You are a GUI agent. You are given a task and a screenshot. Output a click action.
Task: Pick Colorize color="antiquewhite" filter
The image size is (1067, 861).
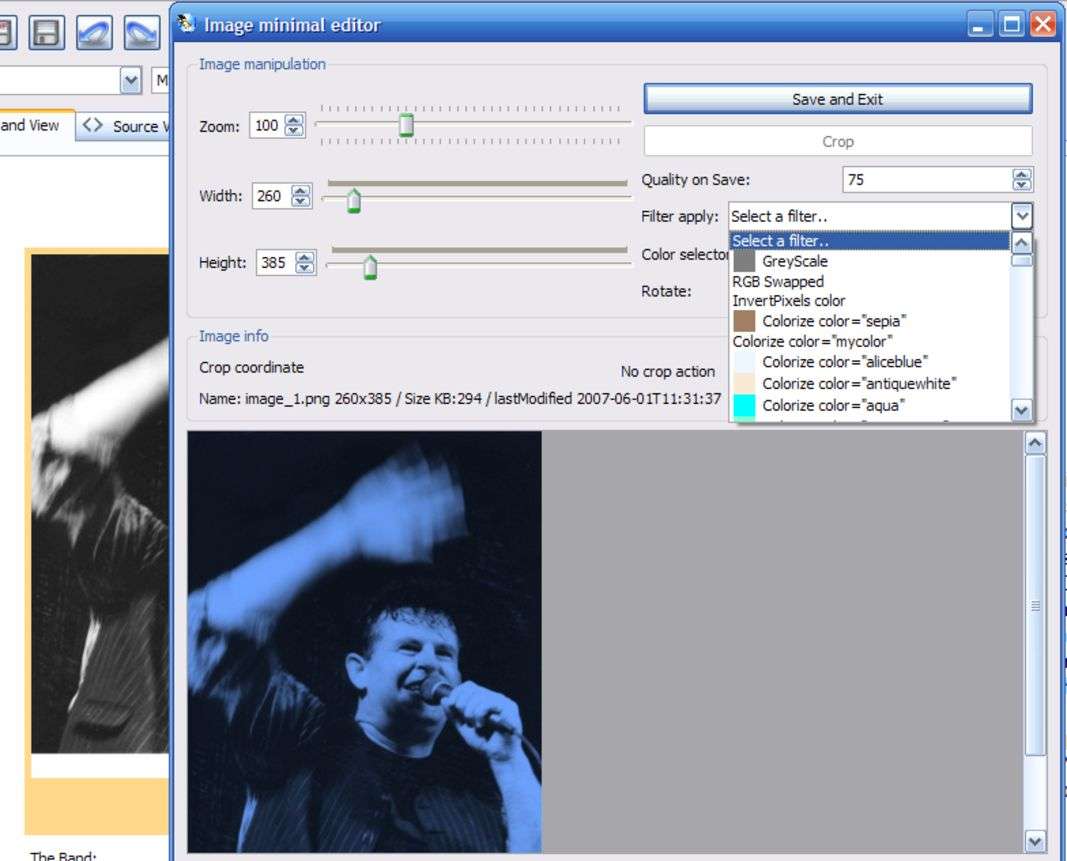coord(859,383)
